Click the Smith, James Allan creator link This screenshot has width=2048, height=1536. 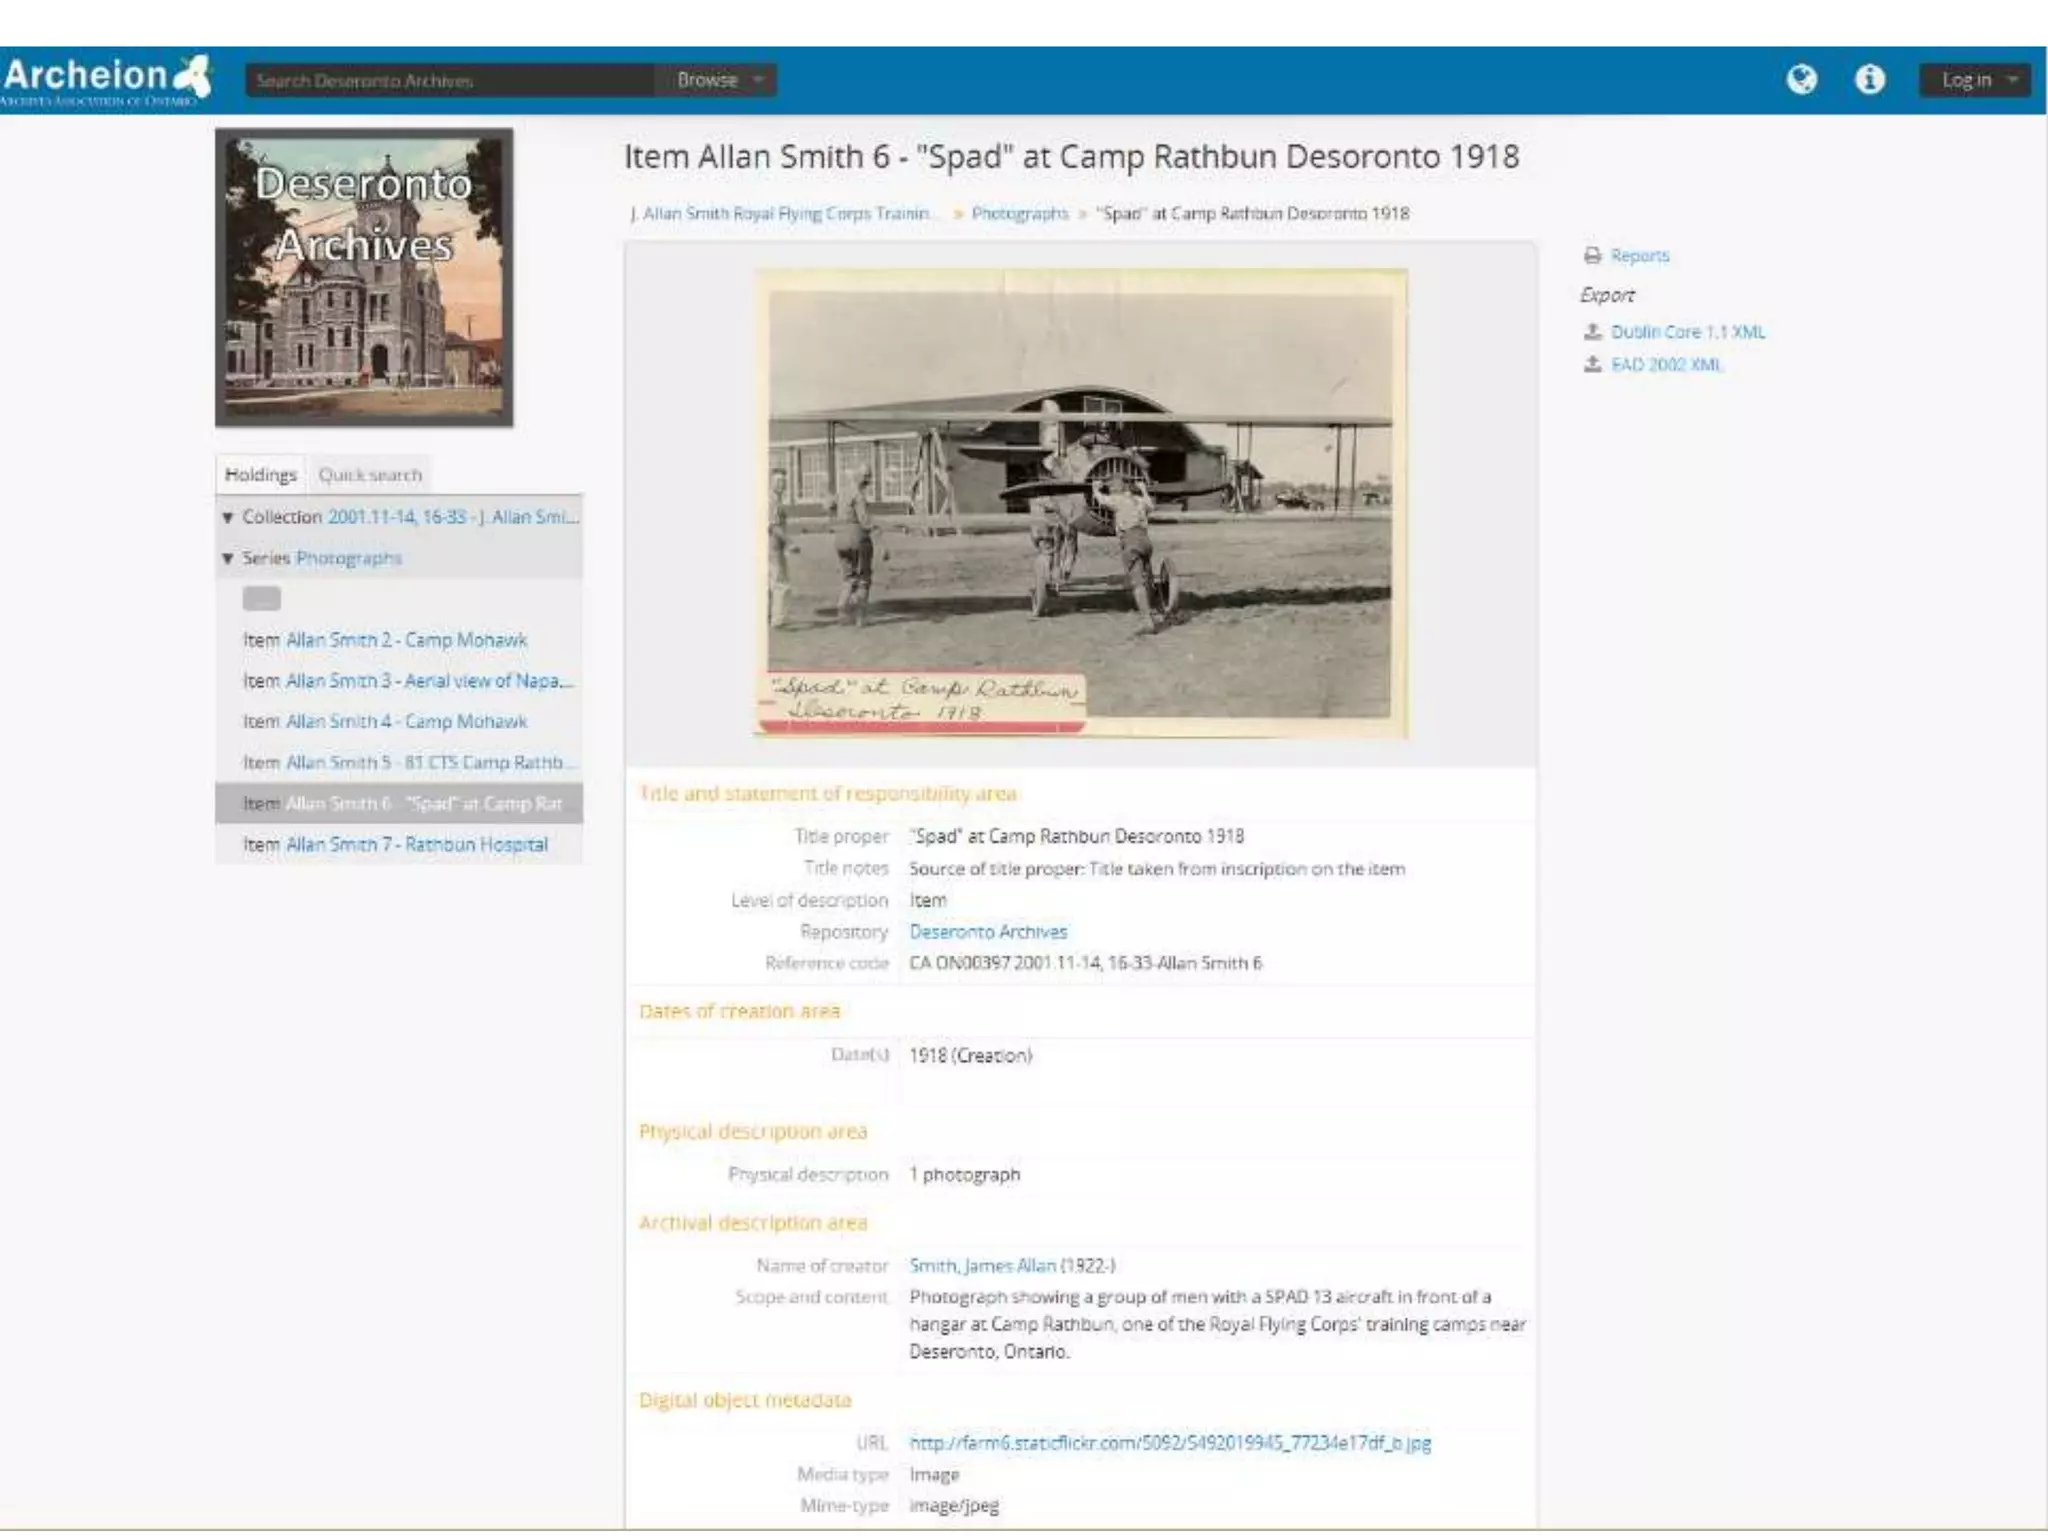(x=981, y=1265)
